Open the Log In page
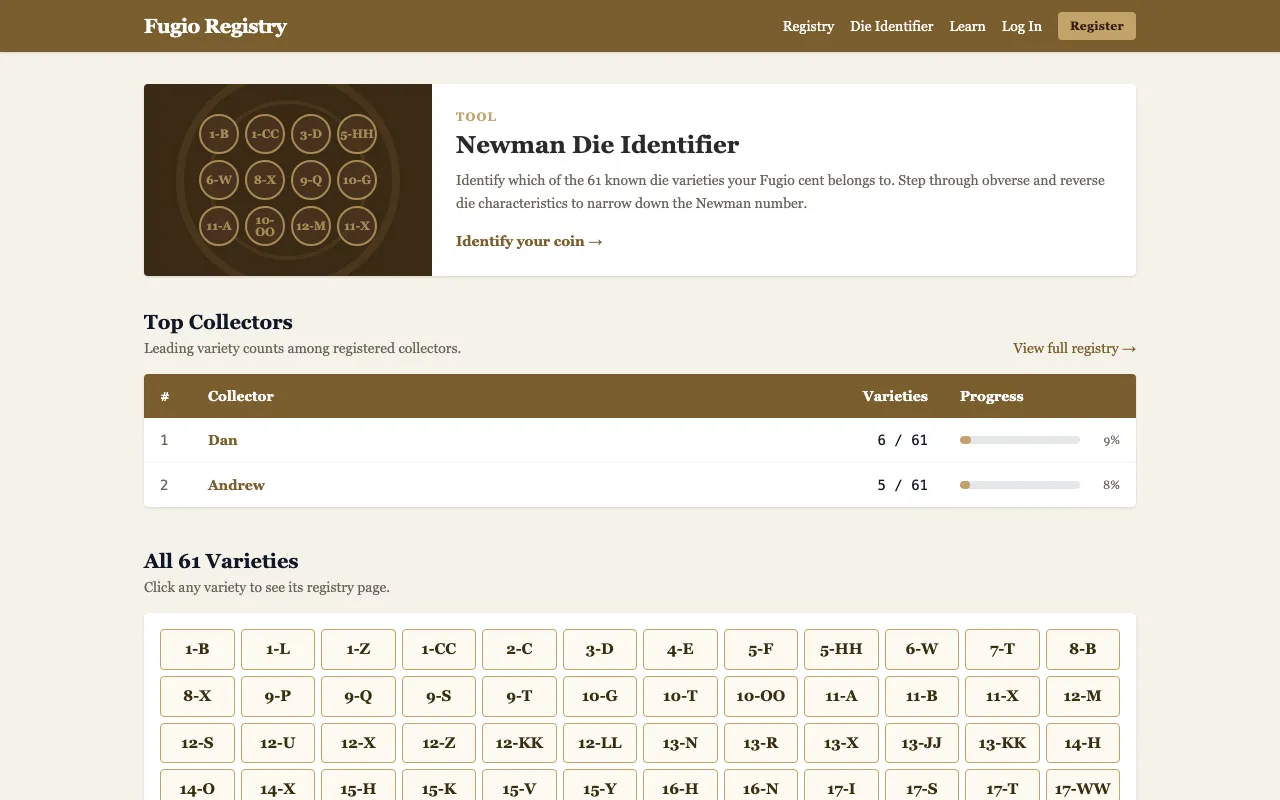Image resolution: width=1280 pixels, height=800 pixels. tap(1022, 26)
